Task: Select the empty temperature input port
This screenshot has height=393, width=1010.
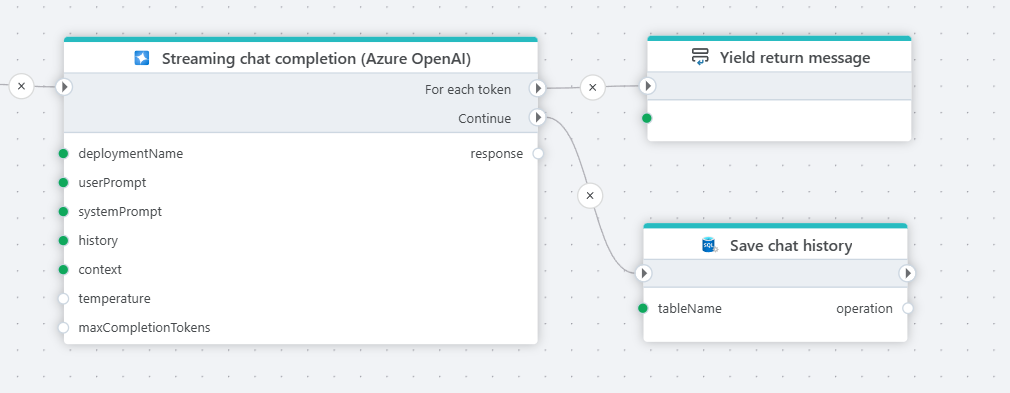Action: coord(63,298)
